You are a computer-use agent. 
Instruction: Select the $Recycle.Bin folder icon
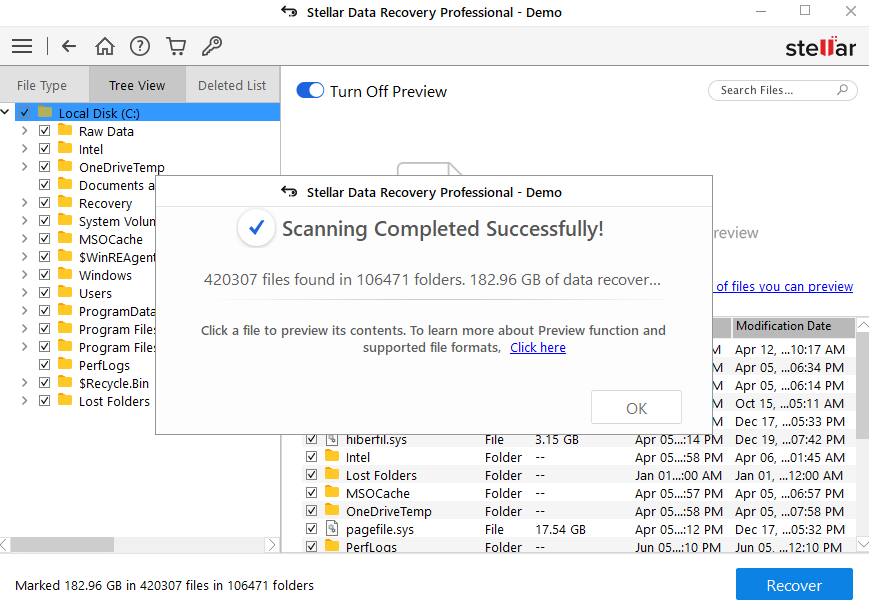click(x=65, y=382)
